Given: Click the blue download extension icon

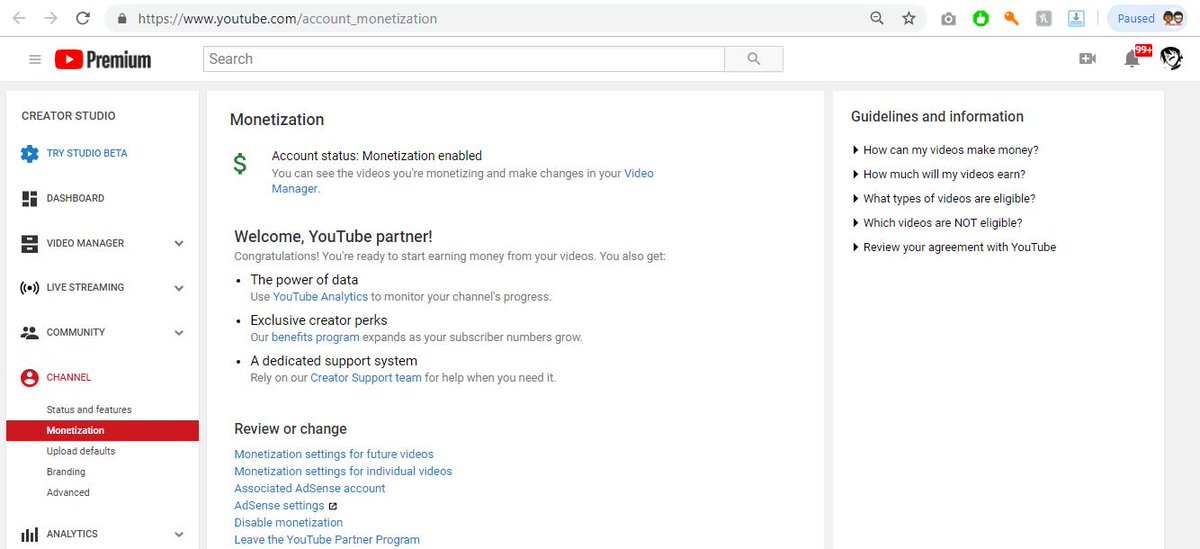Looking at the screenshot, I should 1076,18.
